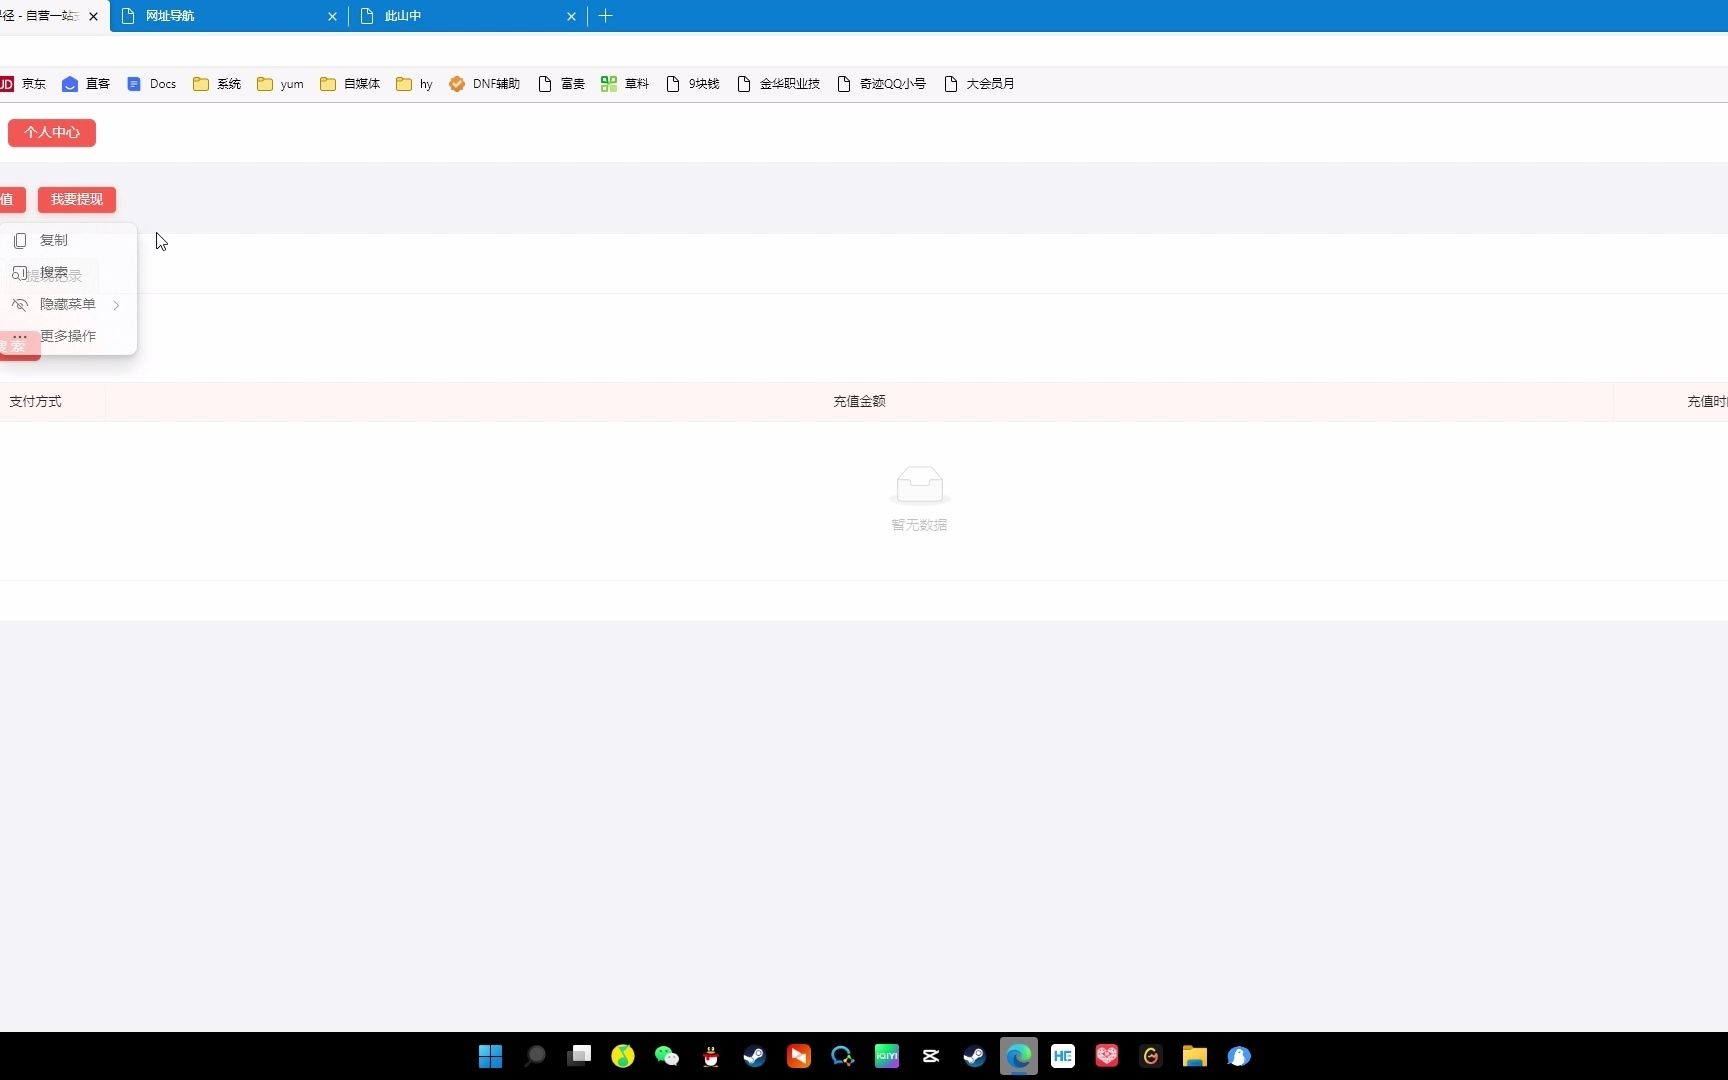
Task: Open the 富贵 bookmark
Action: click(x=561, y=84)
